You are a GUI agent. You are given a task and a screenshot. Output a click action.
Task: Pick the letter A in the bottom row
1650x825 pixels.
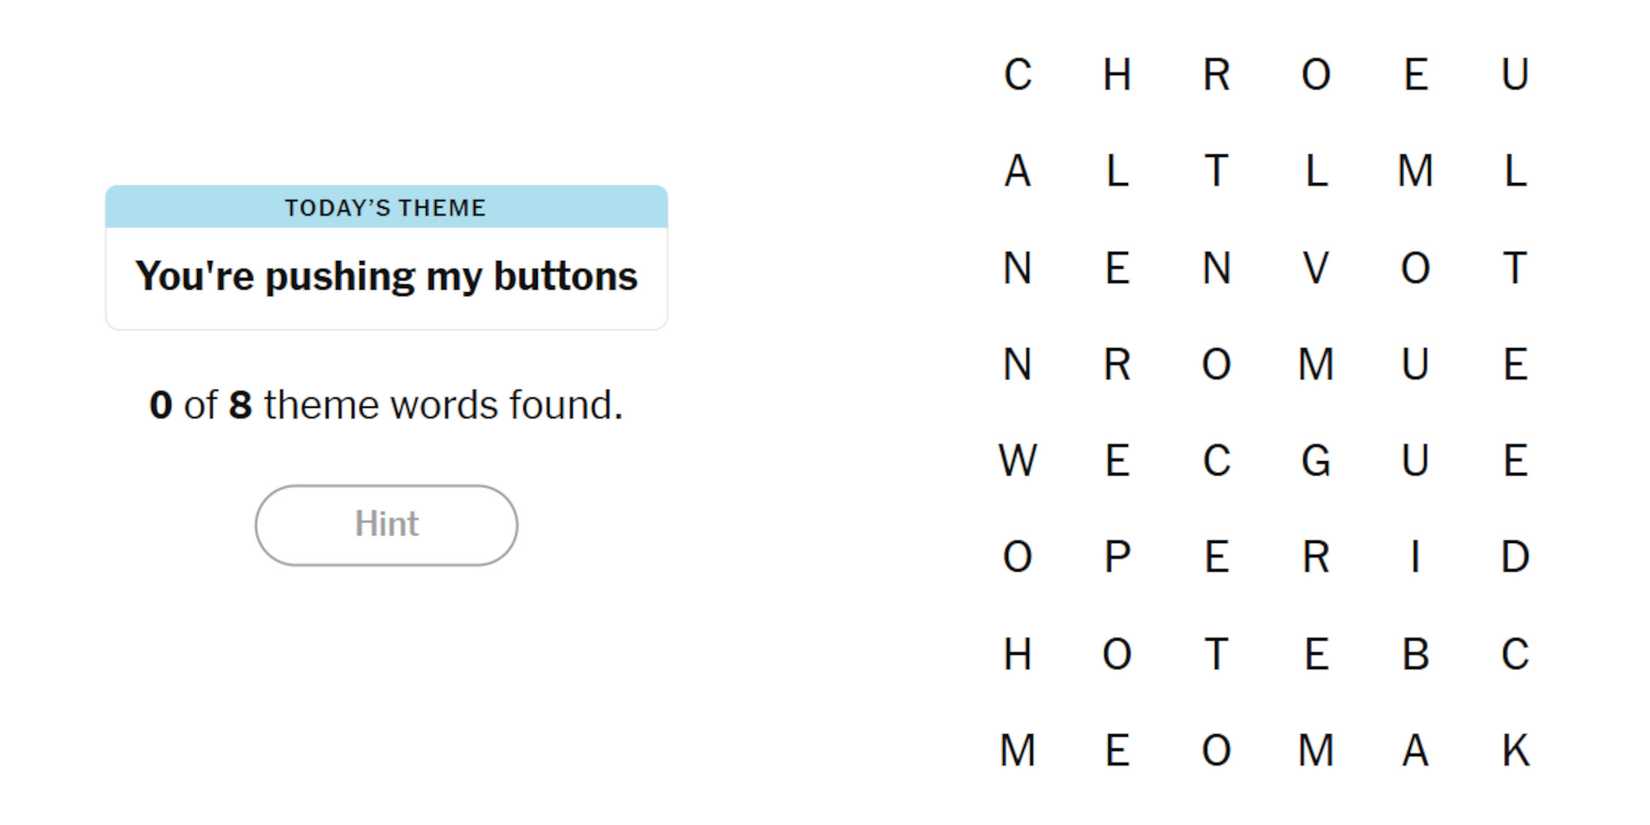1414,750
